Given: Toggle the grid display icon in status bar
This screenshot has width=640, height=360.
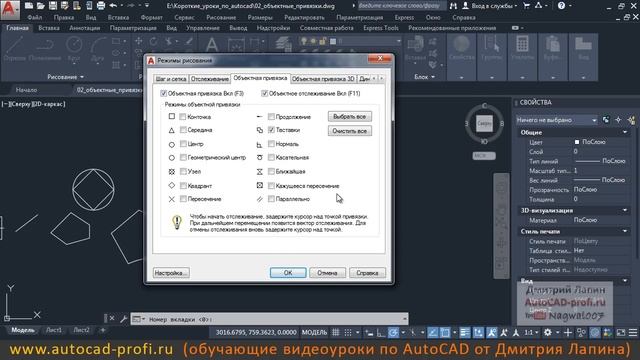Looking at the screenshot, I should 336,333.
